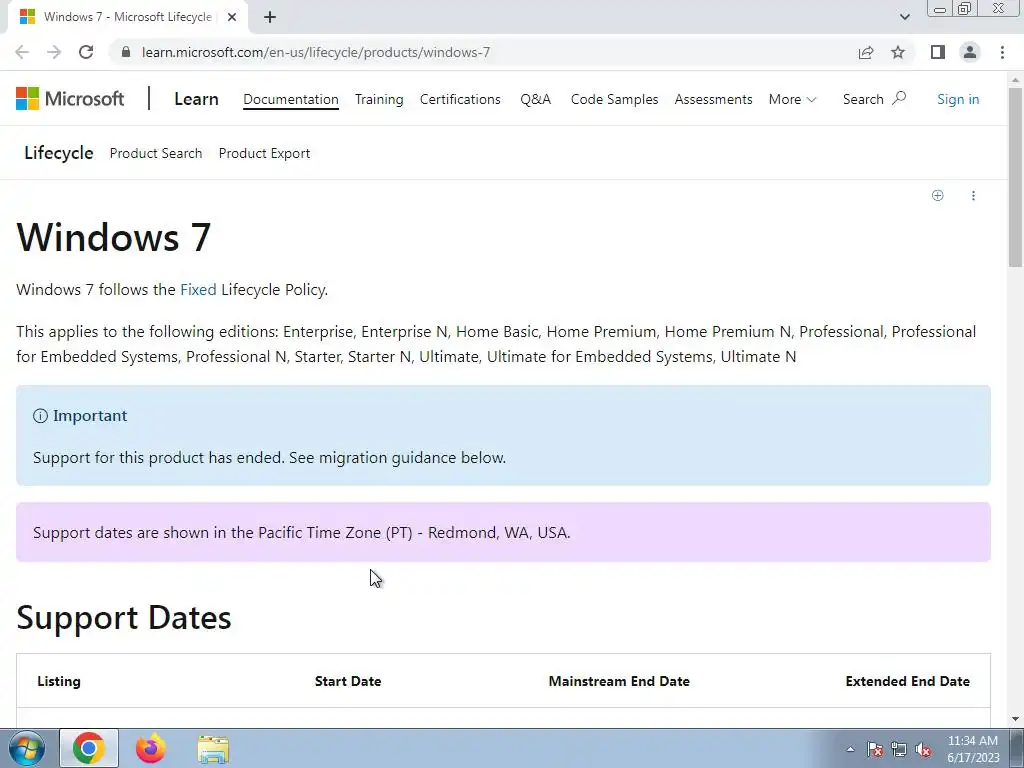Click the Support Dates heading
The height and width of the screenshot is (768, 1024).
click(x=123, y=617)
